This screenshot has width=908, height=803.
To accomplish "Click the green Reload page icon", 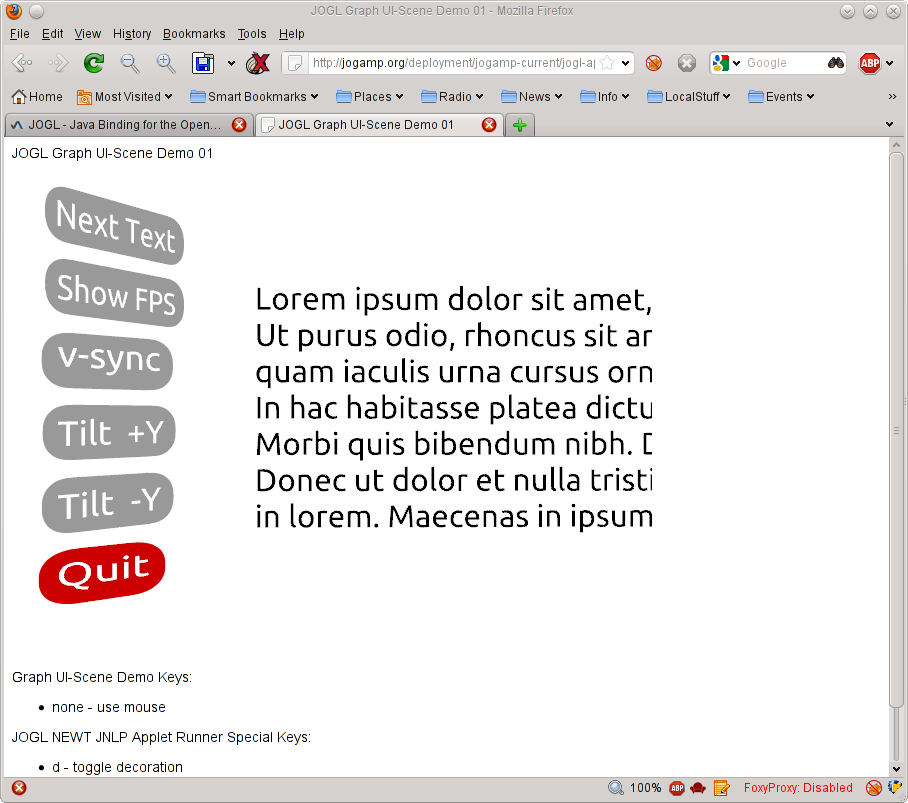I will (x=93, y=63).
